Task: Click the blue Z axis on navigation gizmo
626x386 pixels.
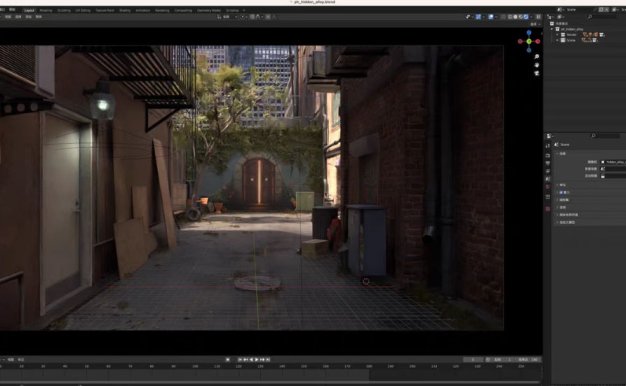Action: pyautogui.click(x=529, y=32)
